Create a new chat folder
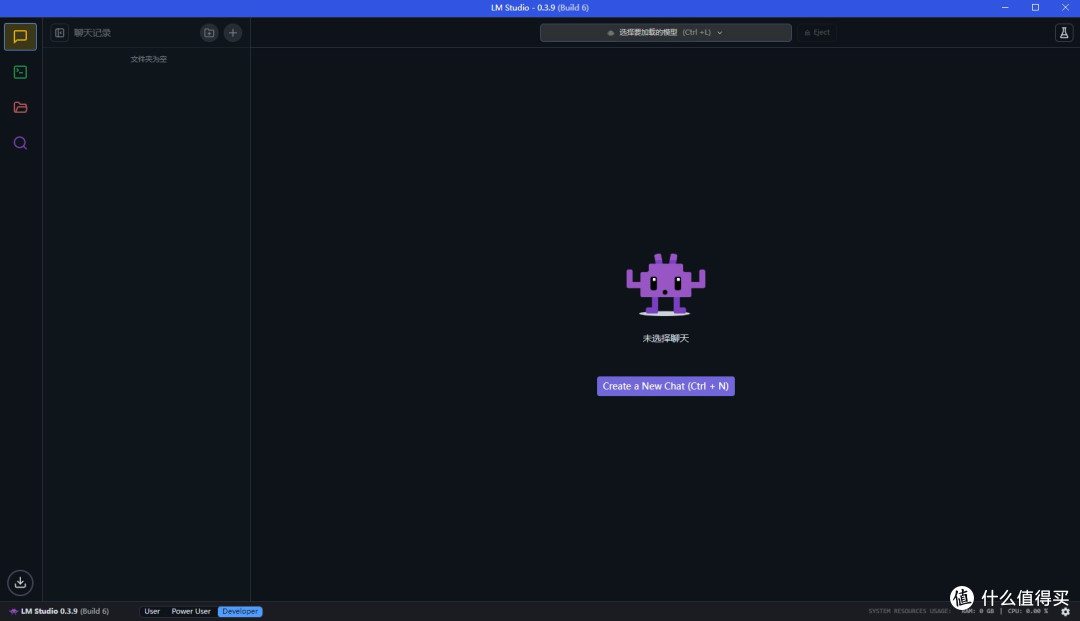The height and width of the screenshot is (621, 1080). click(x=209, y=32)
